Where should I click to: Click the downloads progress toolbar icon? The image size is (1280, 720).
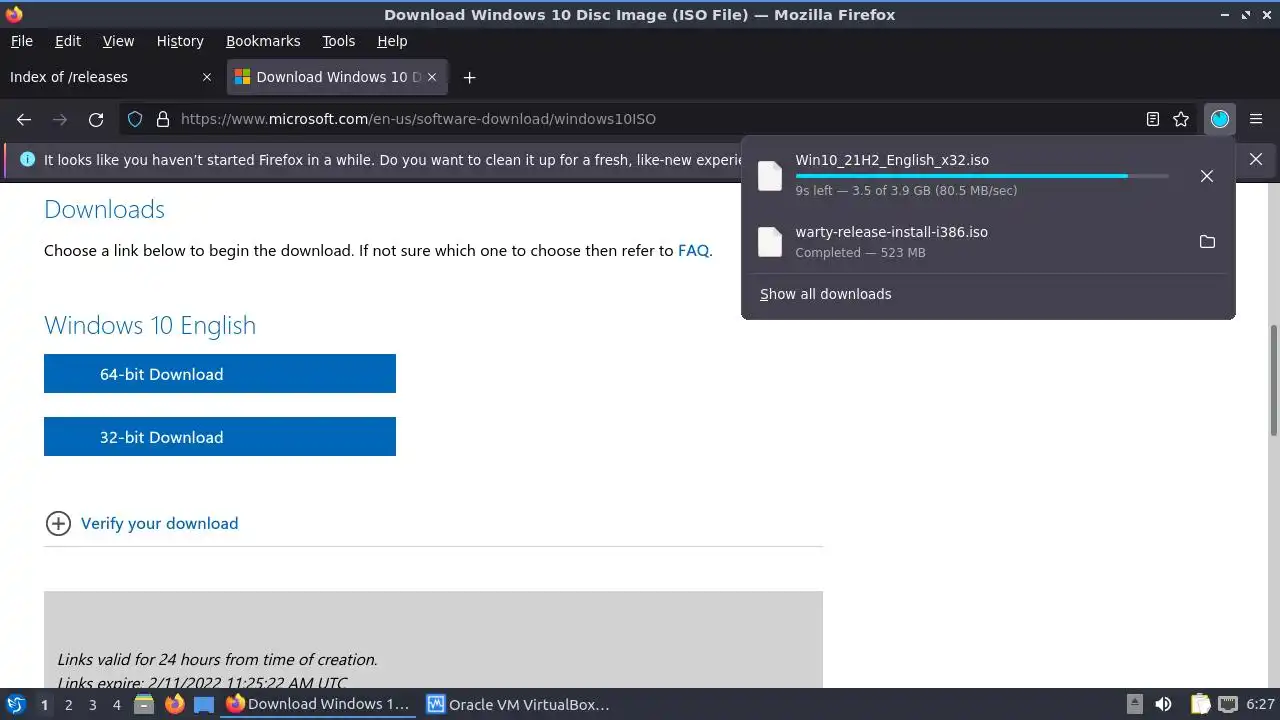[1219, 119]
